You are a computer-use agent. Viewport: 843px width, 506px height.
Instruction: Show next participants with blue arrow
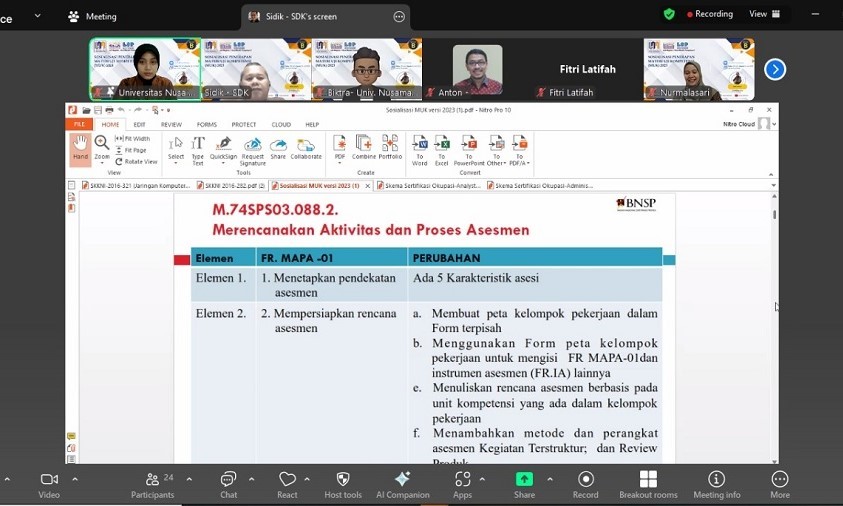[x=775, y=69]
